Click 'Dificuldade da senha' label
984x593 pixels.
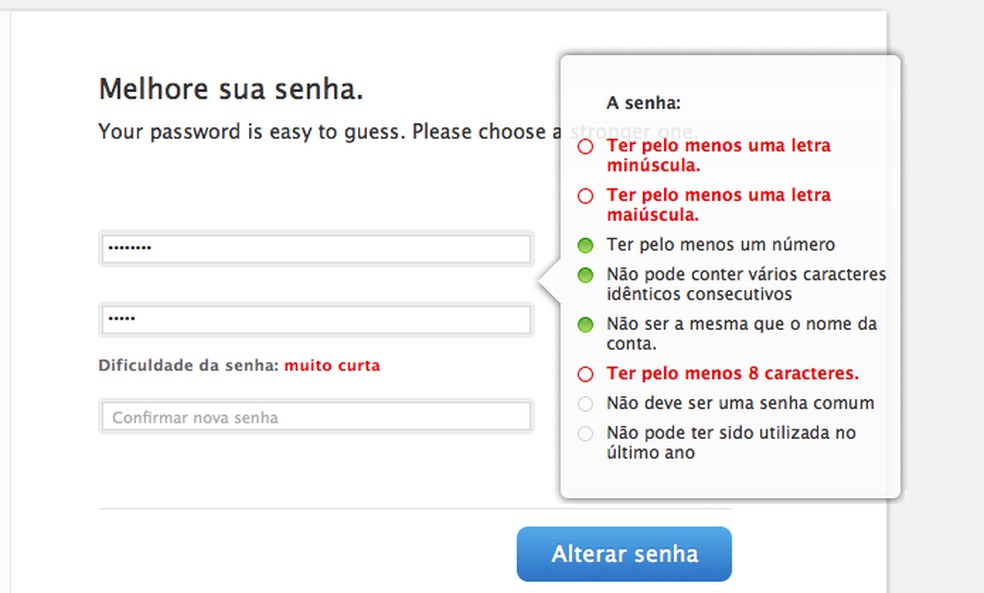[187, 366]
